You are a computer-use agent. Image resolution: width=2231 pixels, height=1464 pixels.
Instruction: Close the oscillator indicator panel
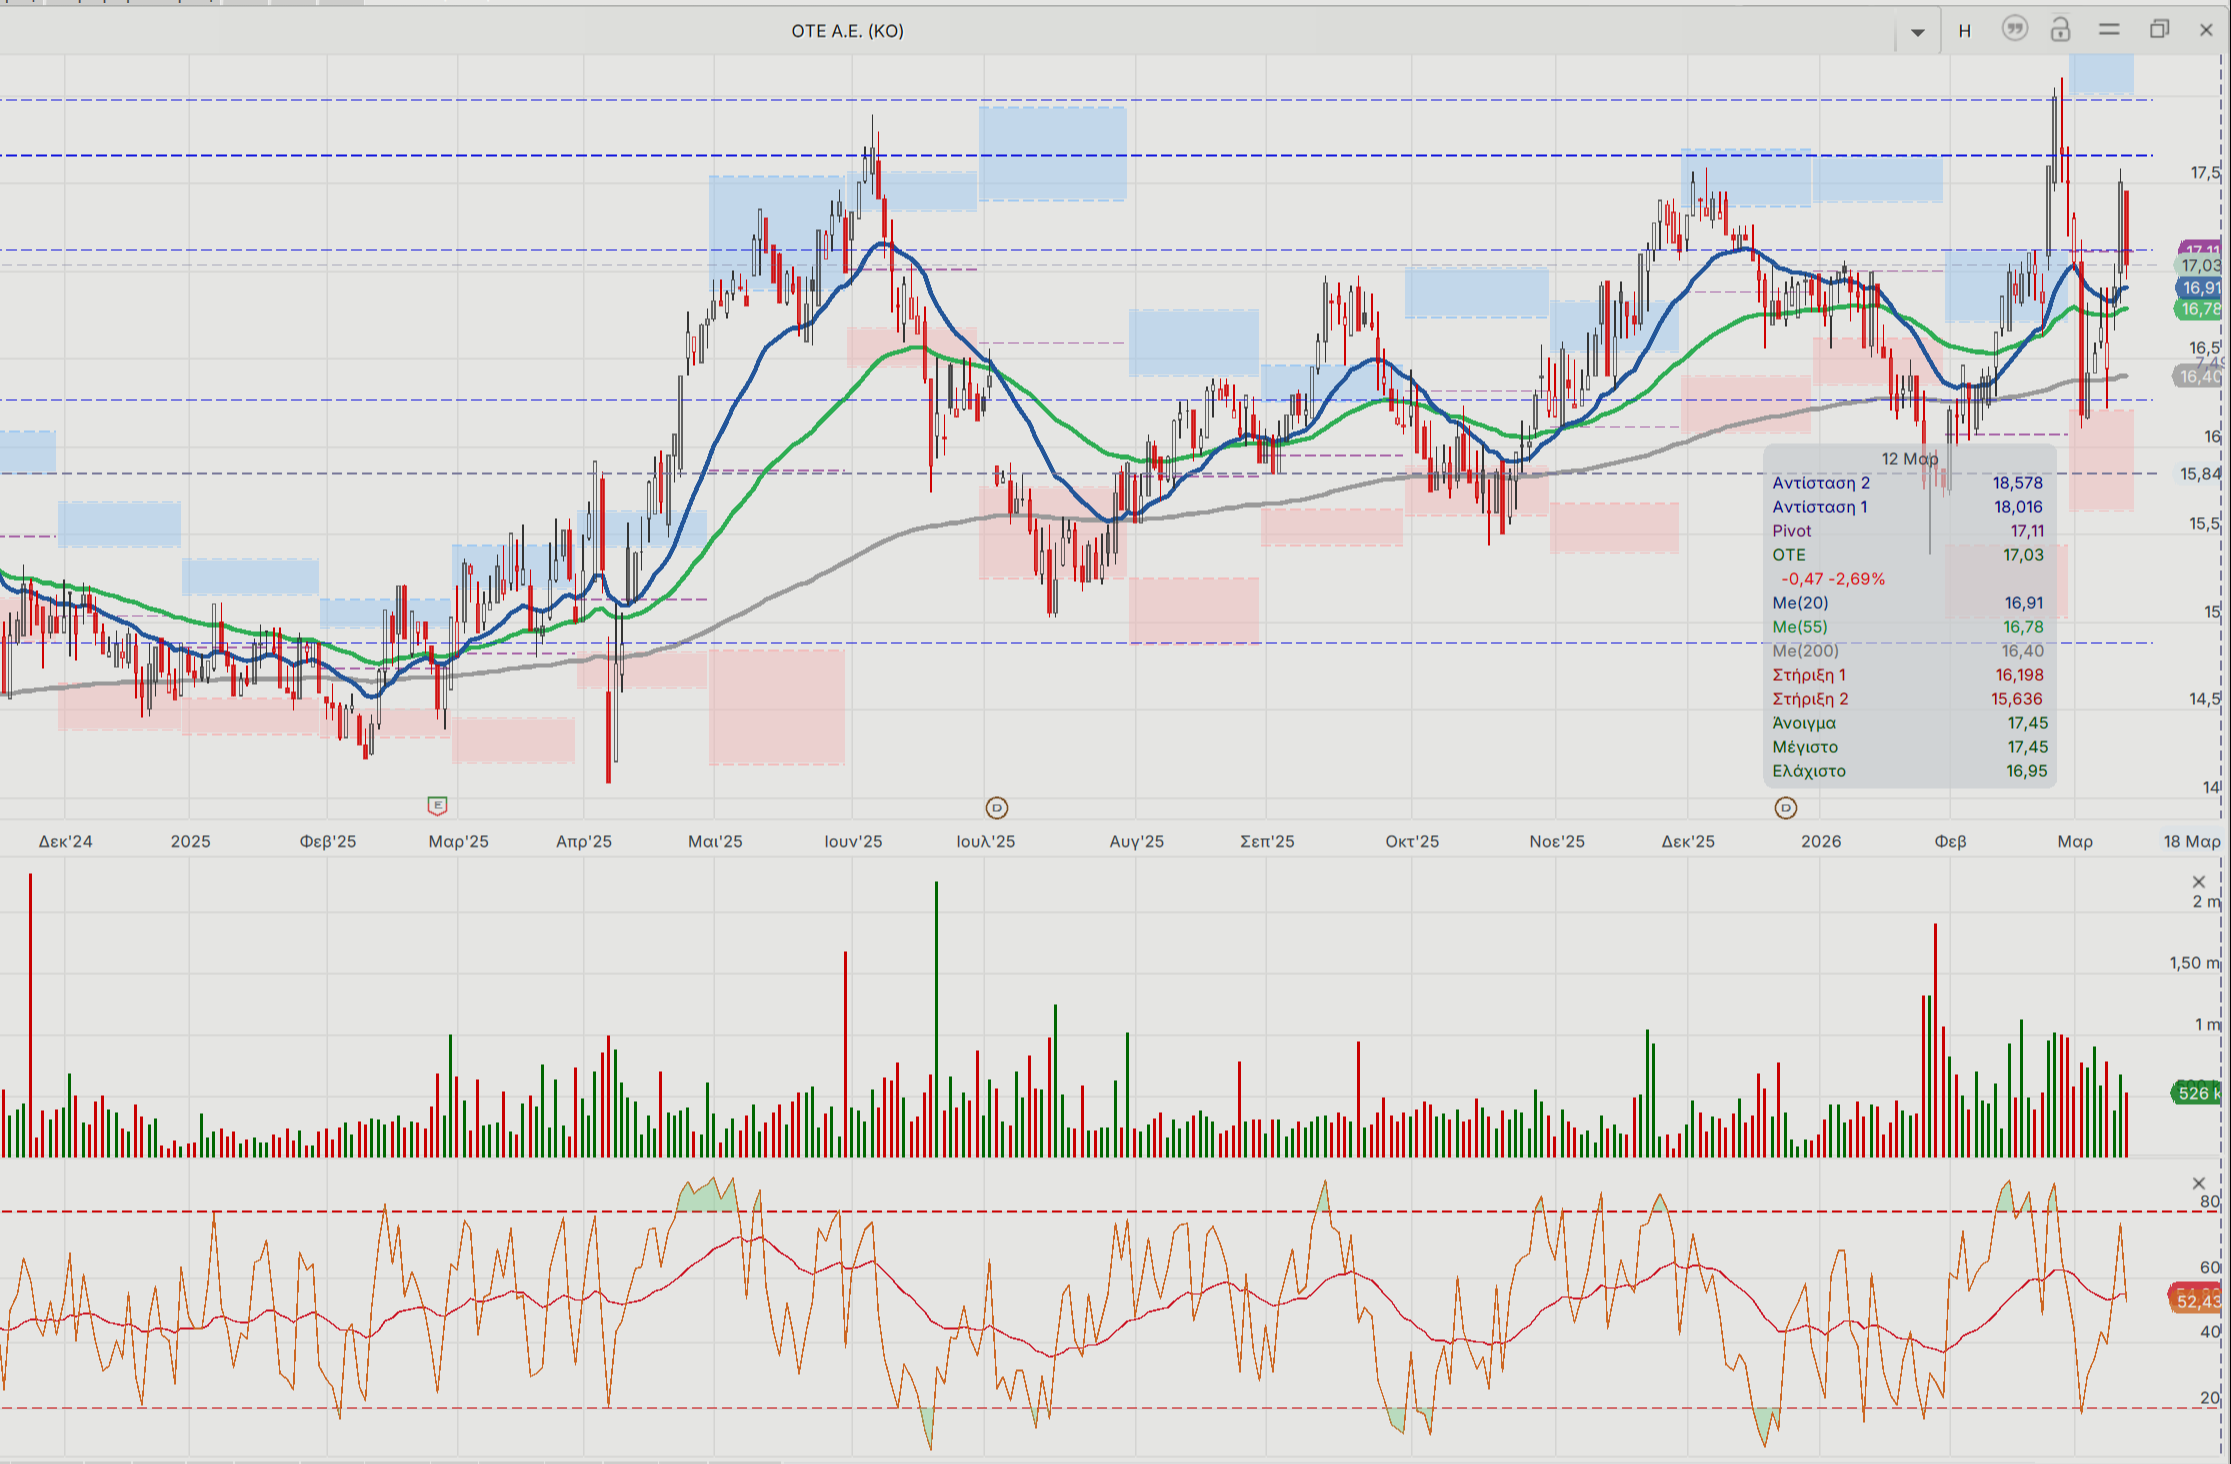[x=2198, y=1184]
